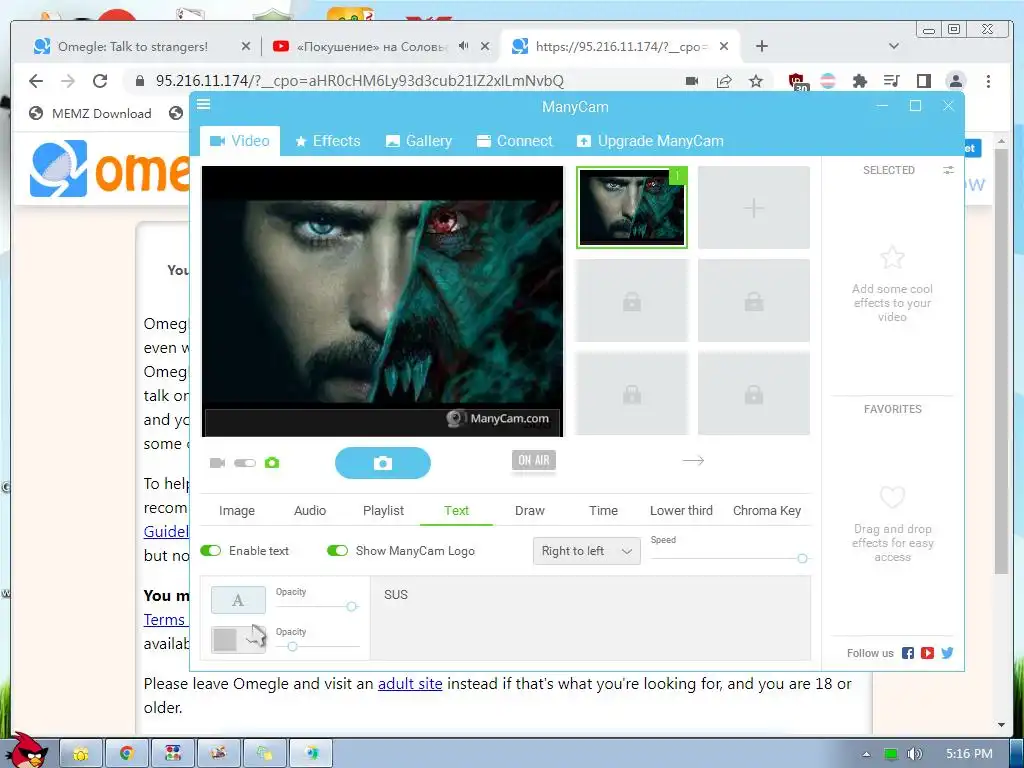Open the volume icon in system tray

point(914,754)
